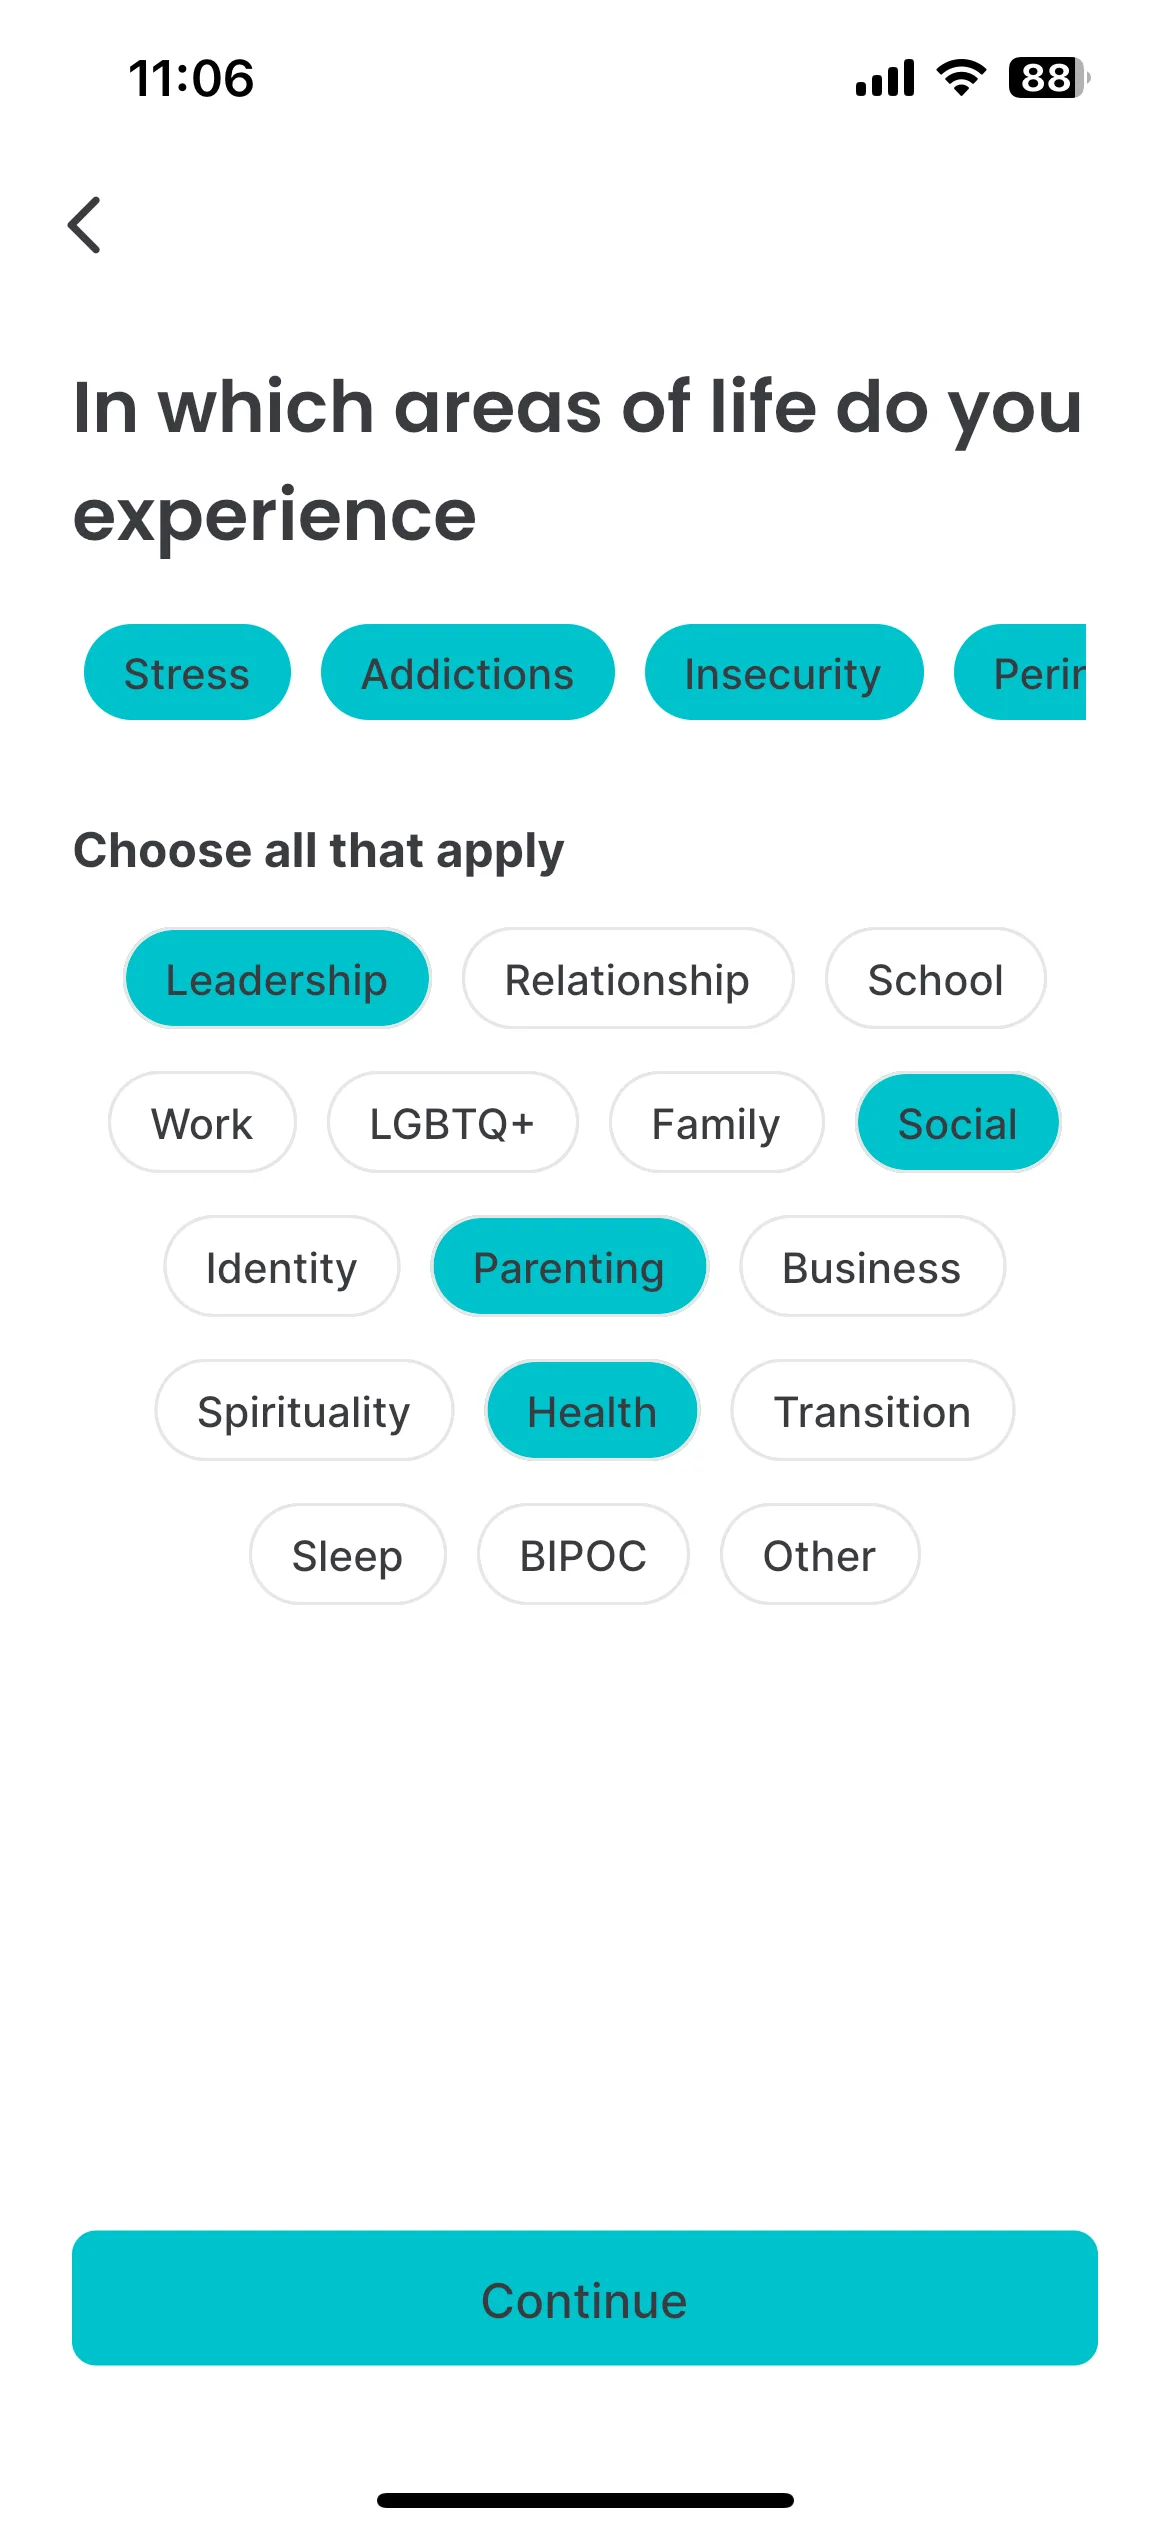
Task: Tap the Addictions tag
Action: (x=468, y=673)
